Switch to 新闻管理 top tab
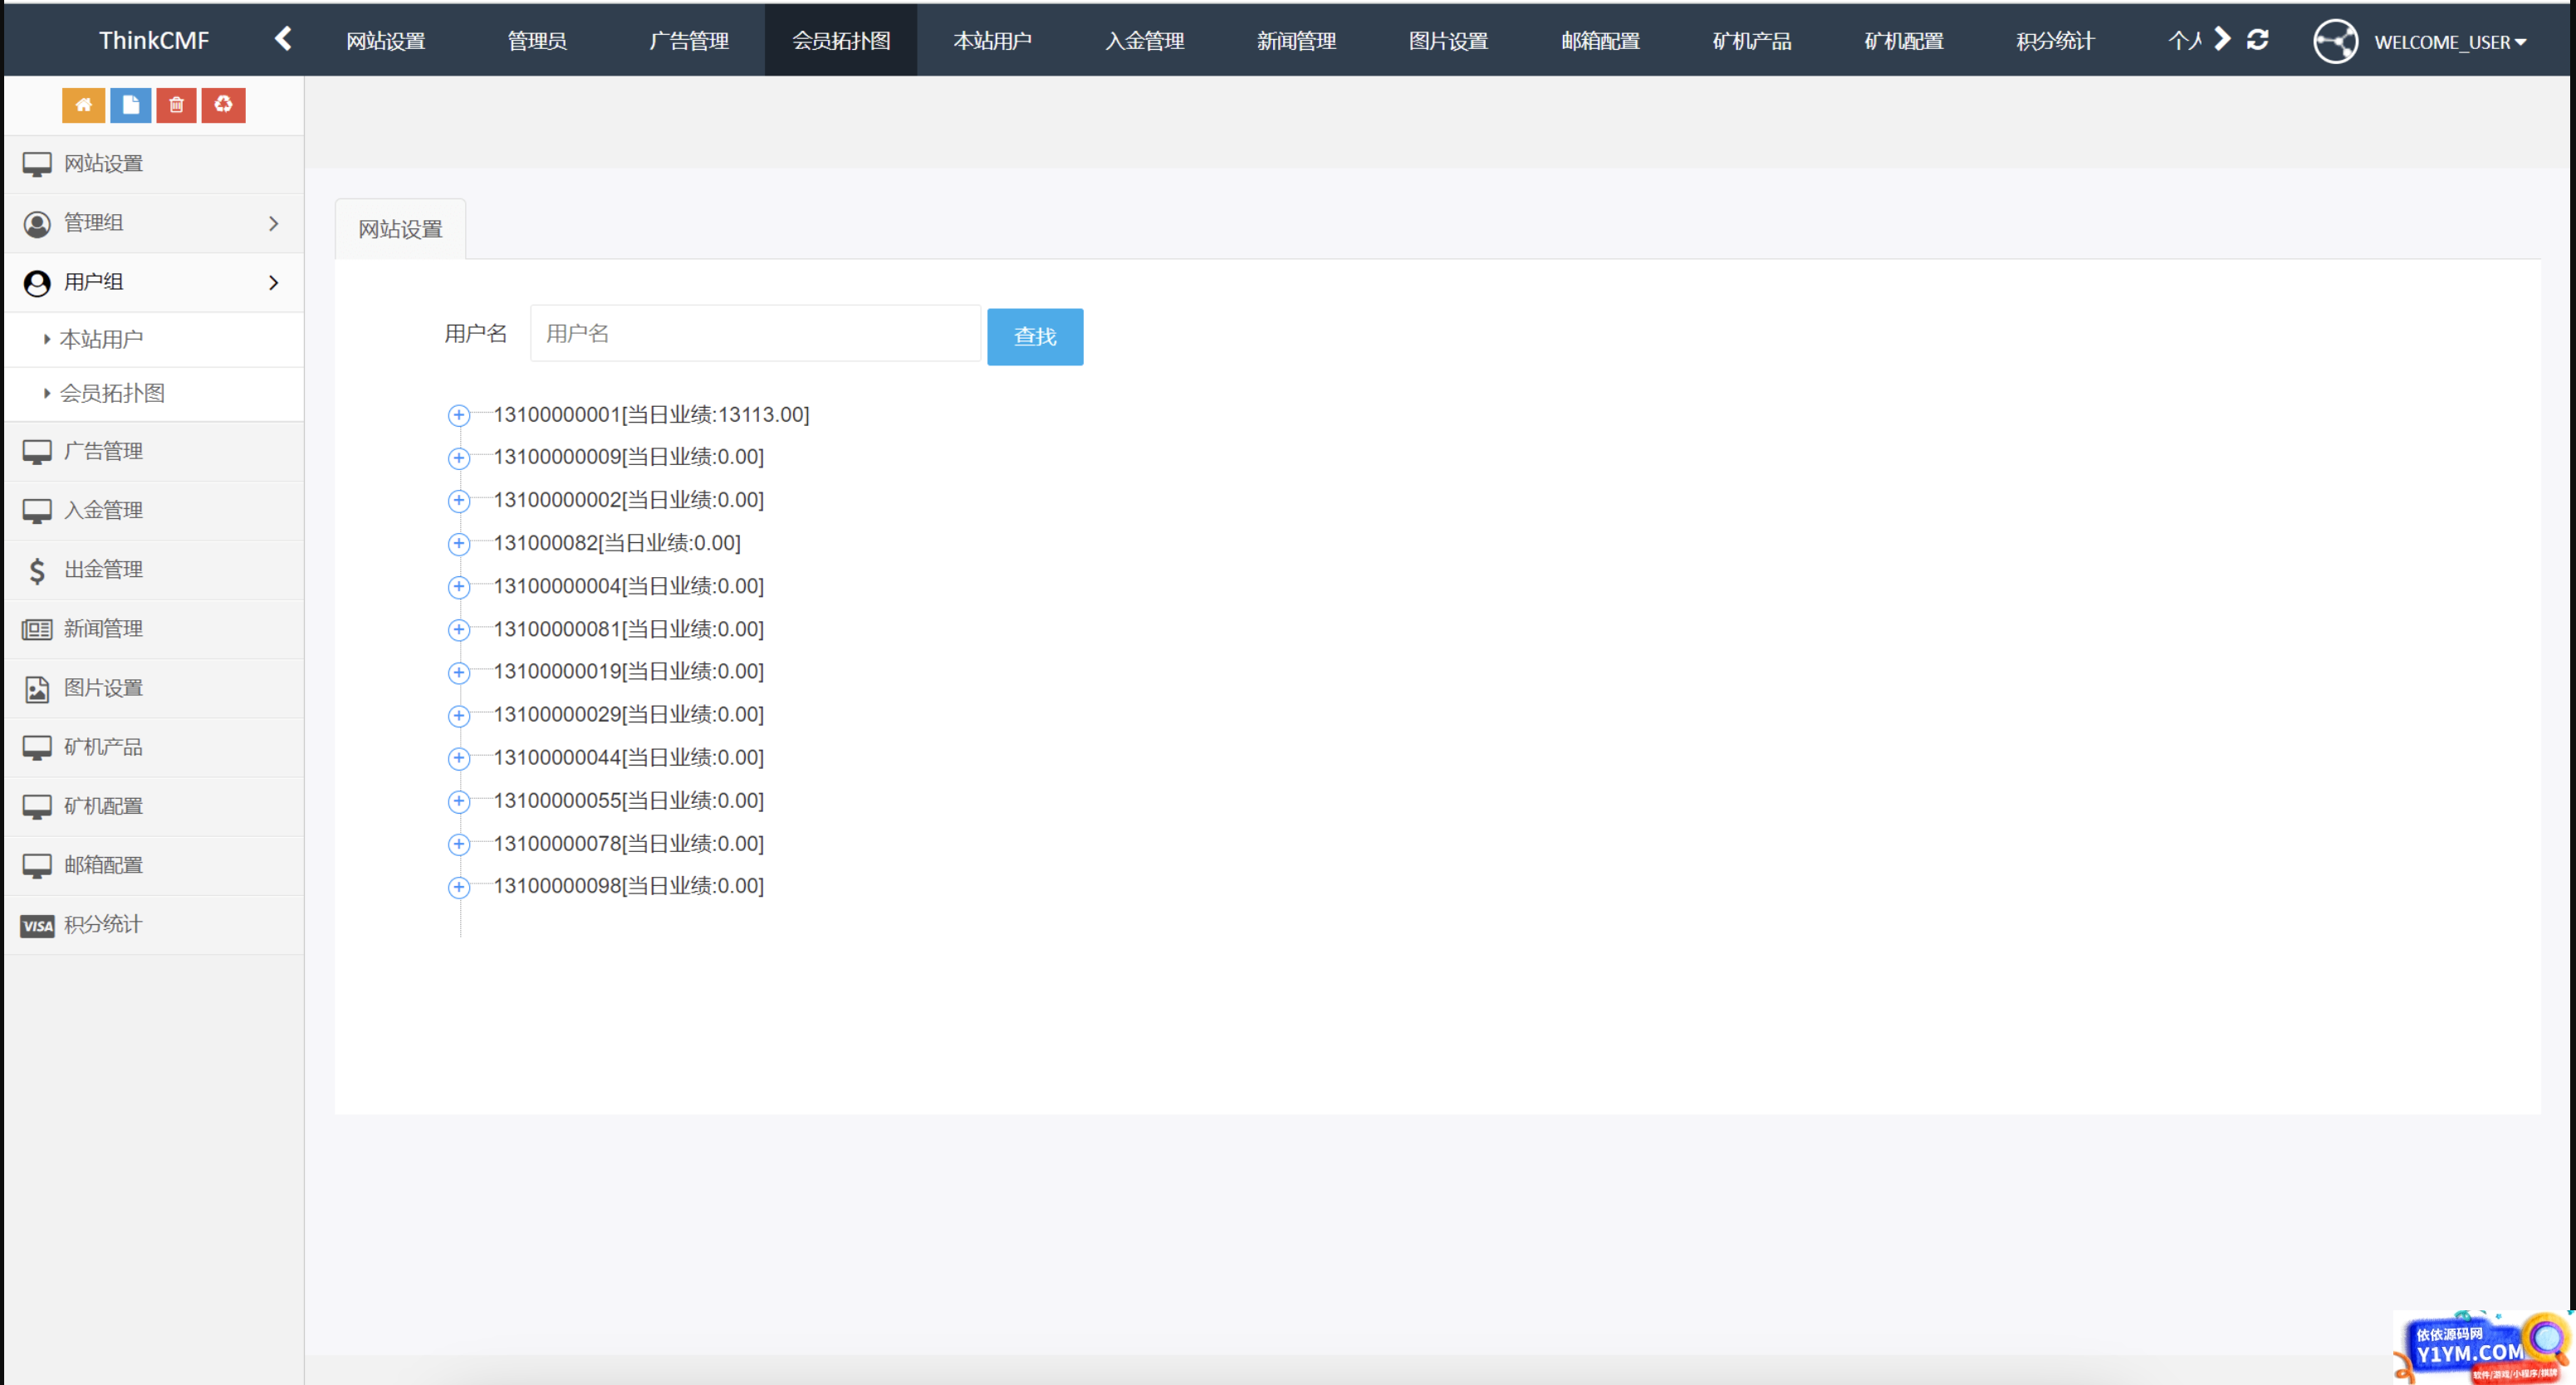2576x1385 pixels. click(x=1297, y=41)
